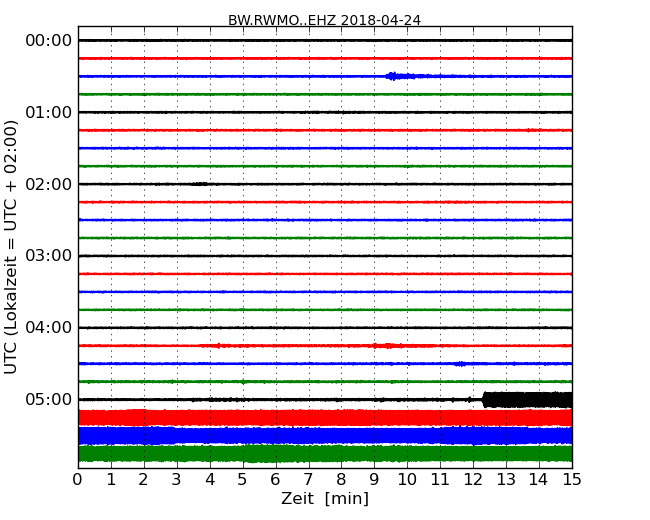
Task: Click the 01:00 time label
Action: [x=49, y=112]
